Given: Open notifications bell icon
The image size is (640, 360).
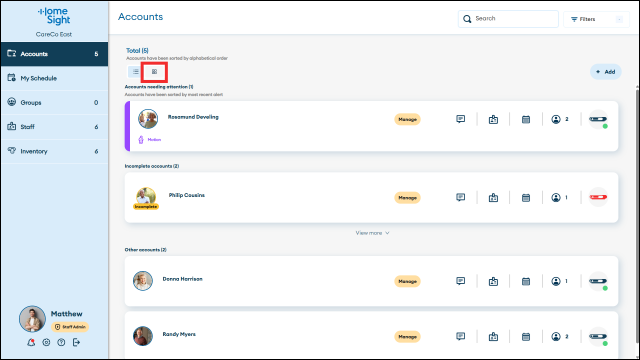Looking at the screenshot, I should 31,342.
